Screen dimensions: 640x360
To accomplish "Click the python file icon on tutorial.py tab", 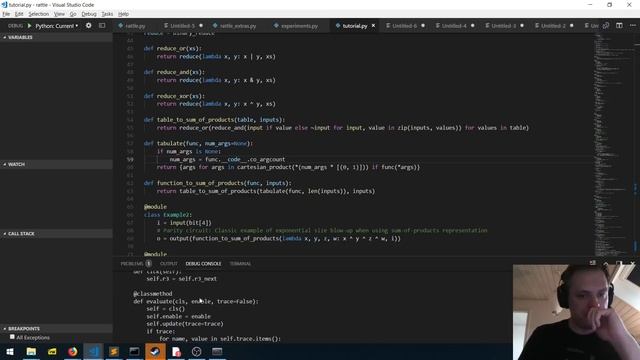I will tap(338, 26).
